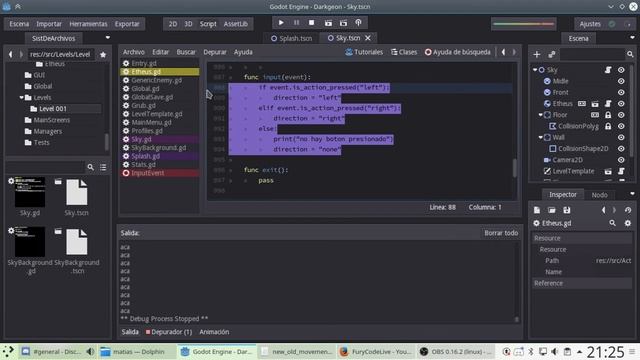Collapse the Floor node children
The width and height of the screenshot is (640, 360).
point(540,115)
